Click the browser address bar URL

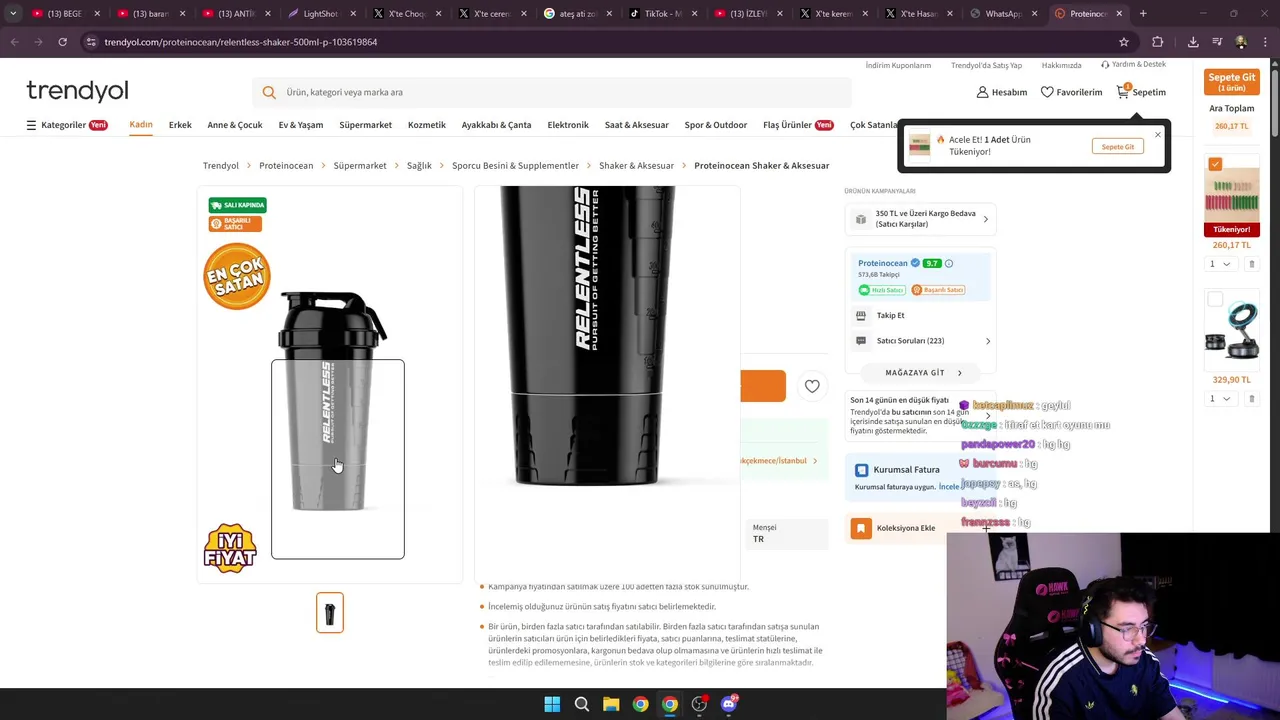tap(241, 42)
